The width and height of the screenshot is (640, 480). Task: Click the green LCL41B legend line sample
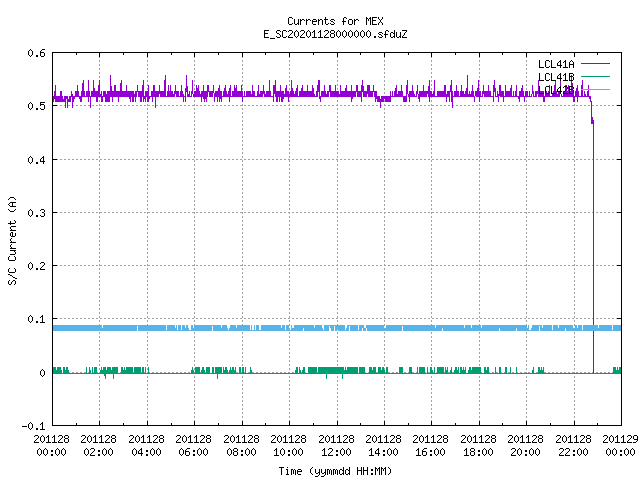[595, 76]
